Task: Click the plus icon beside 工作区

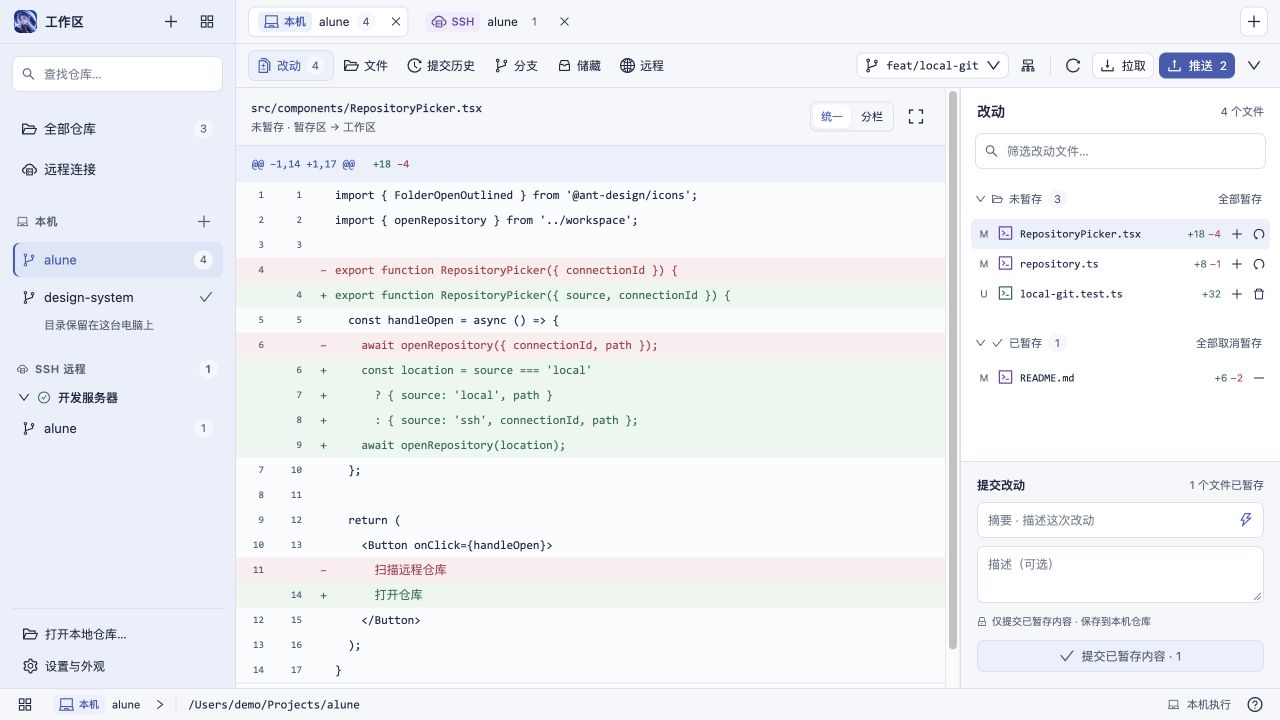Action: coord(171,21)
